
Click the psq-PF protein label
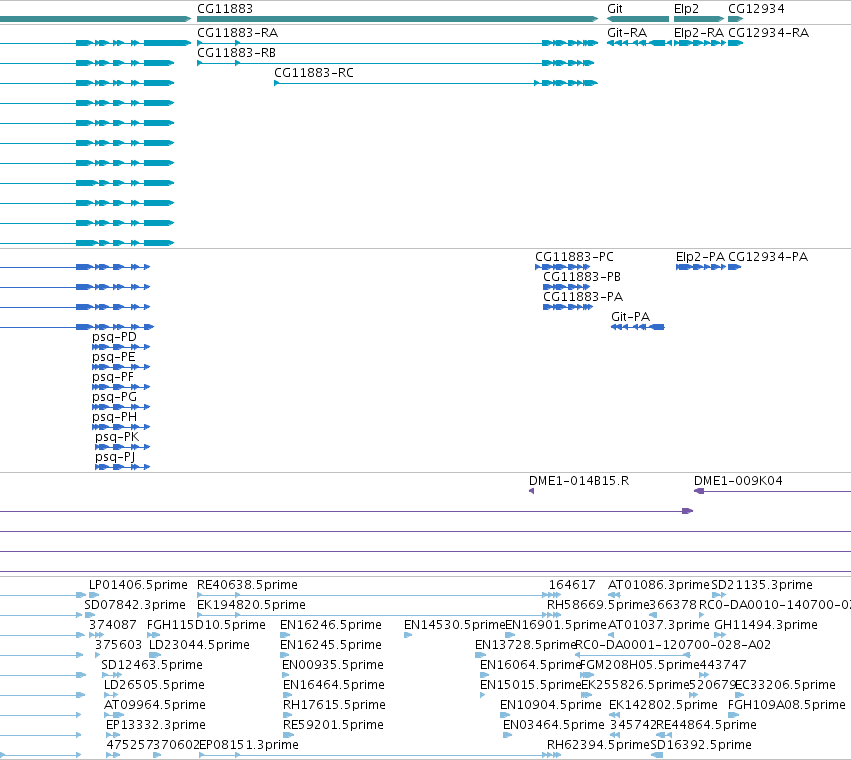tap(113, 377)
